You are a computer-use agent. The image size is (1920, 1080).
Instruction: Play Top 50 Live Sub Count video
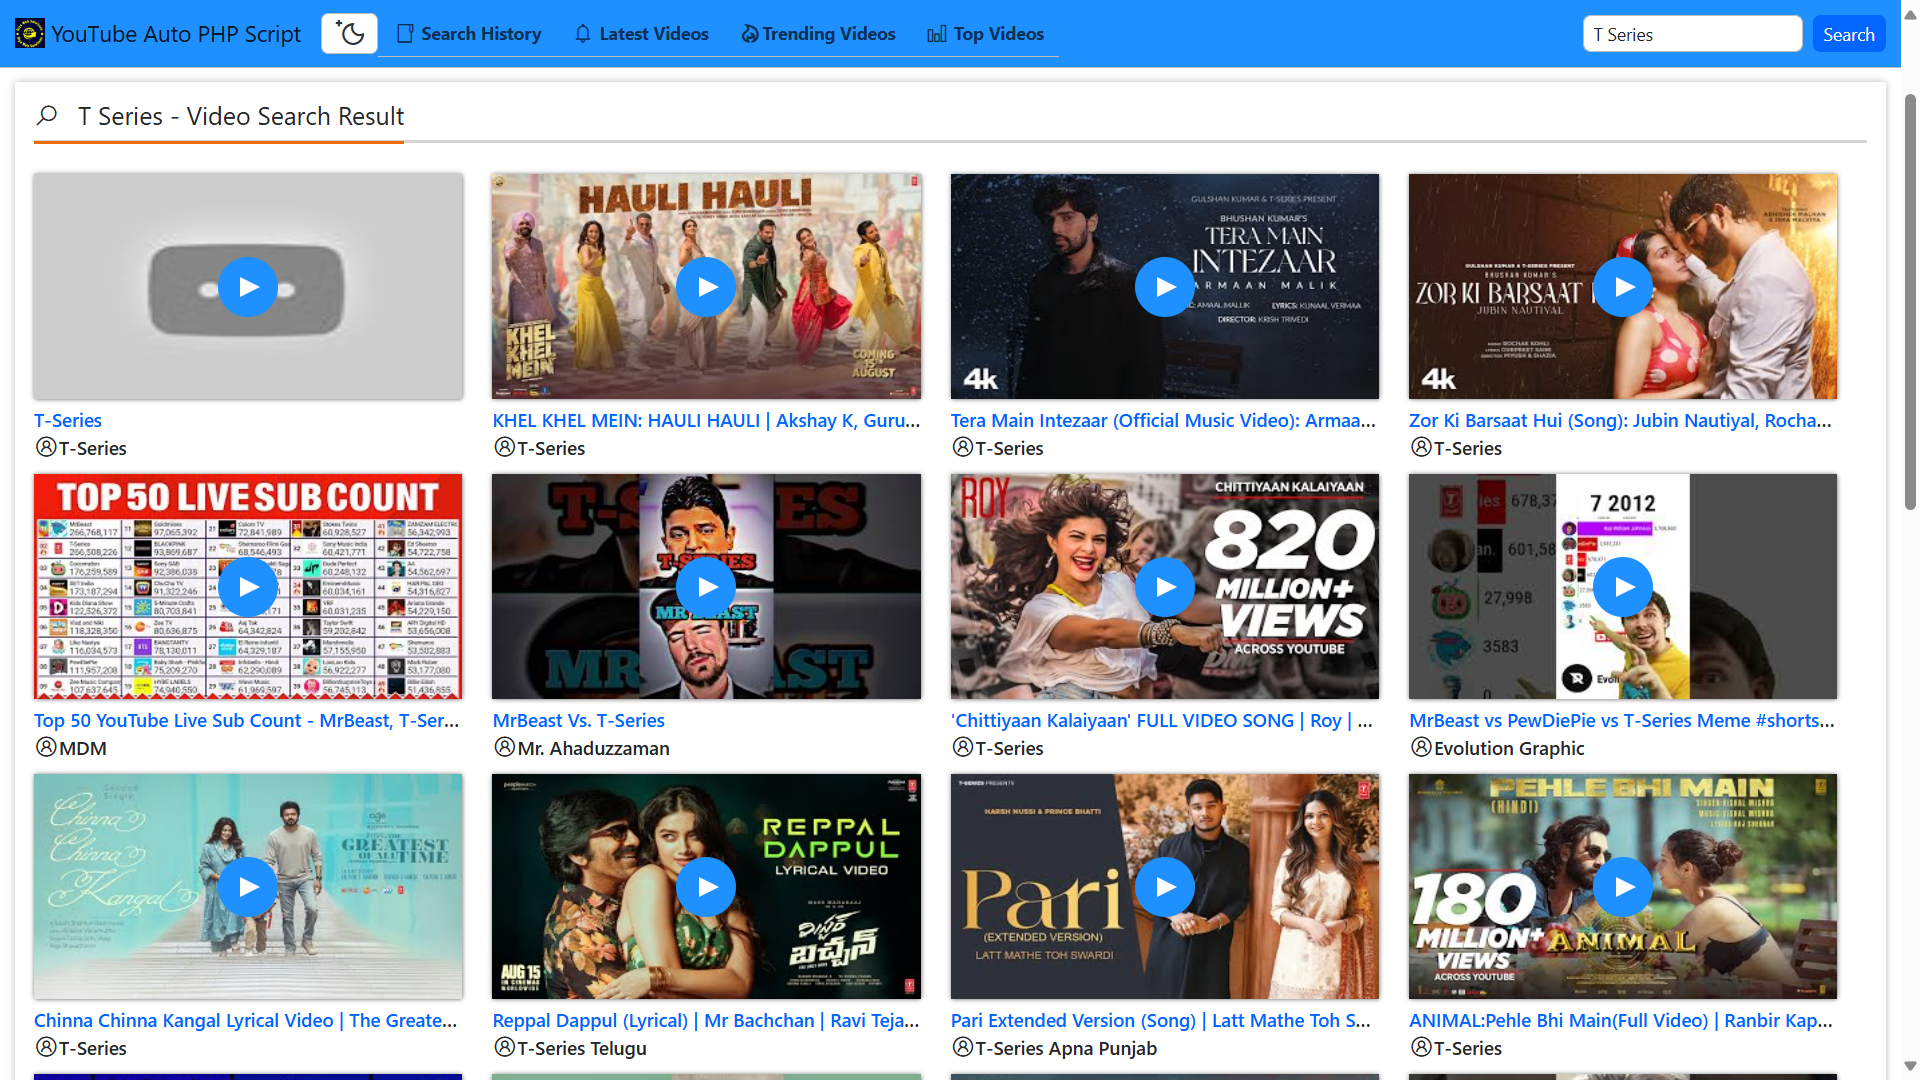[248, 587]
